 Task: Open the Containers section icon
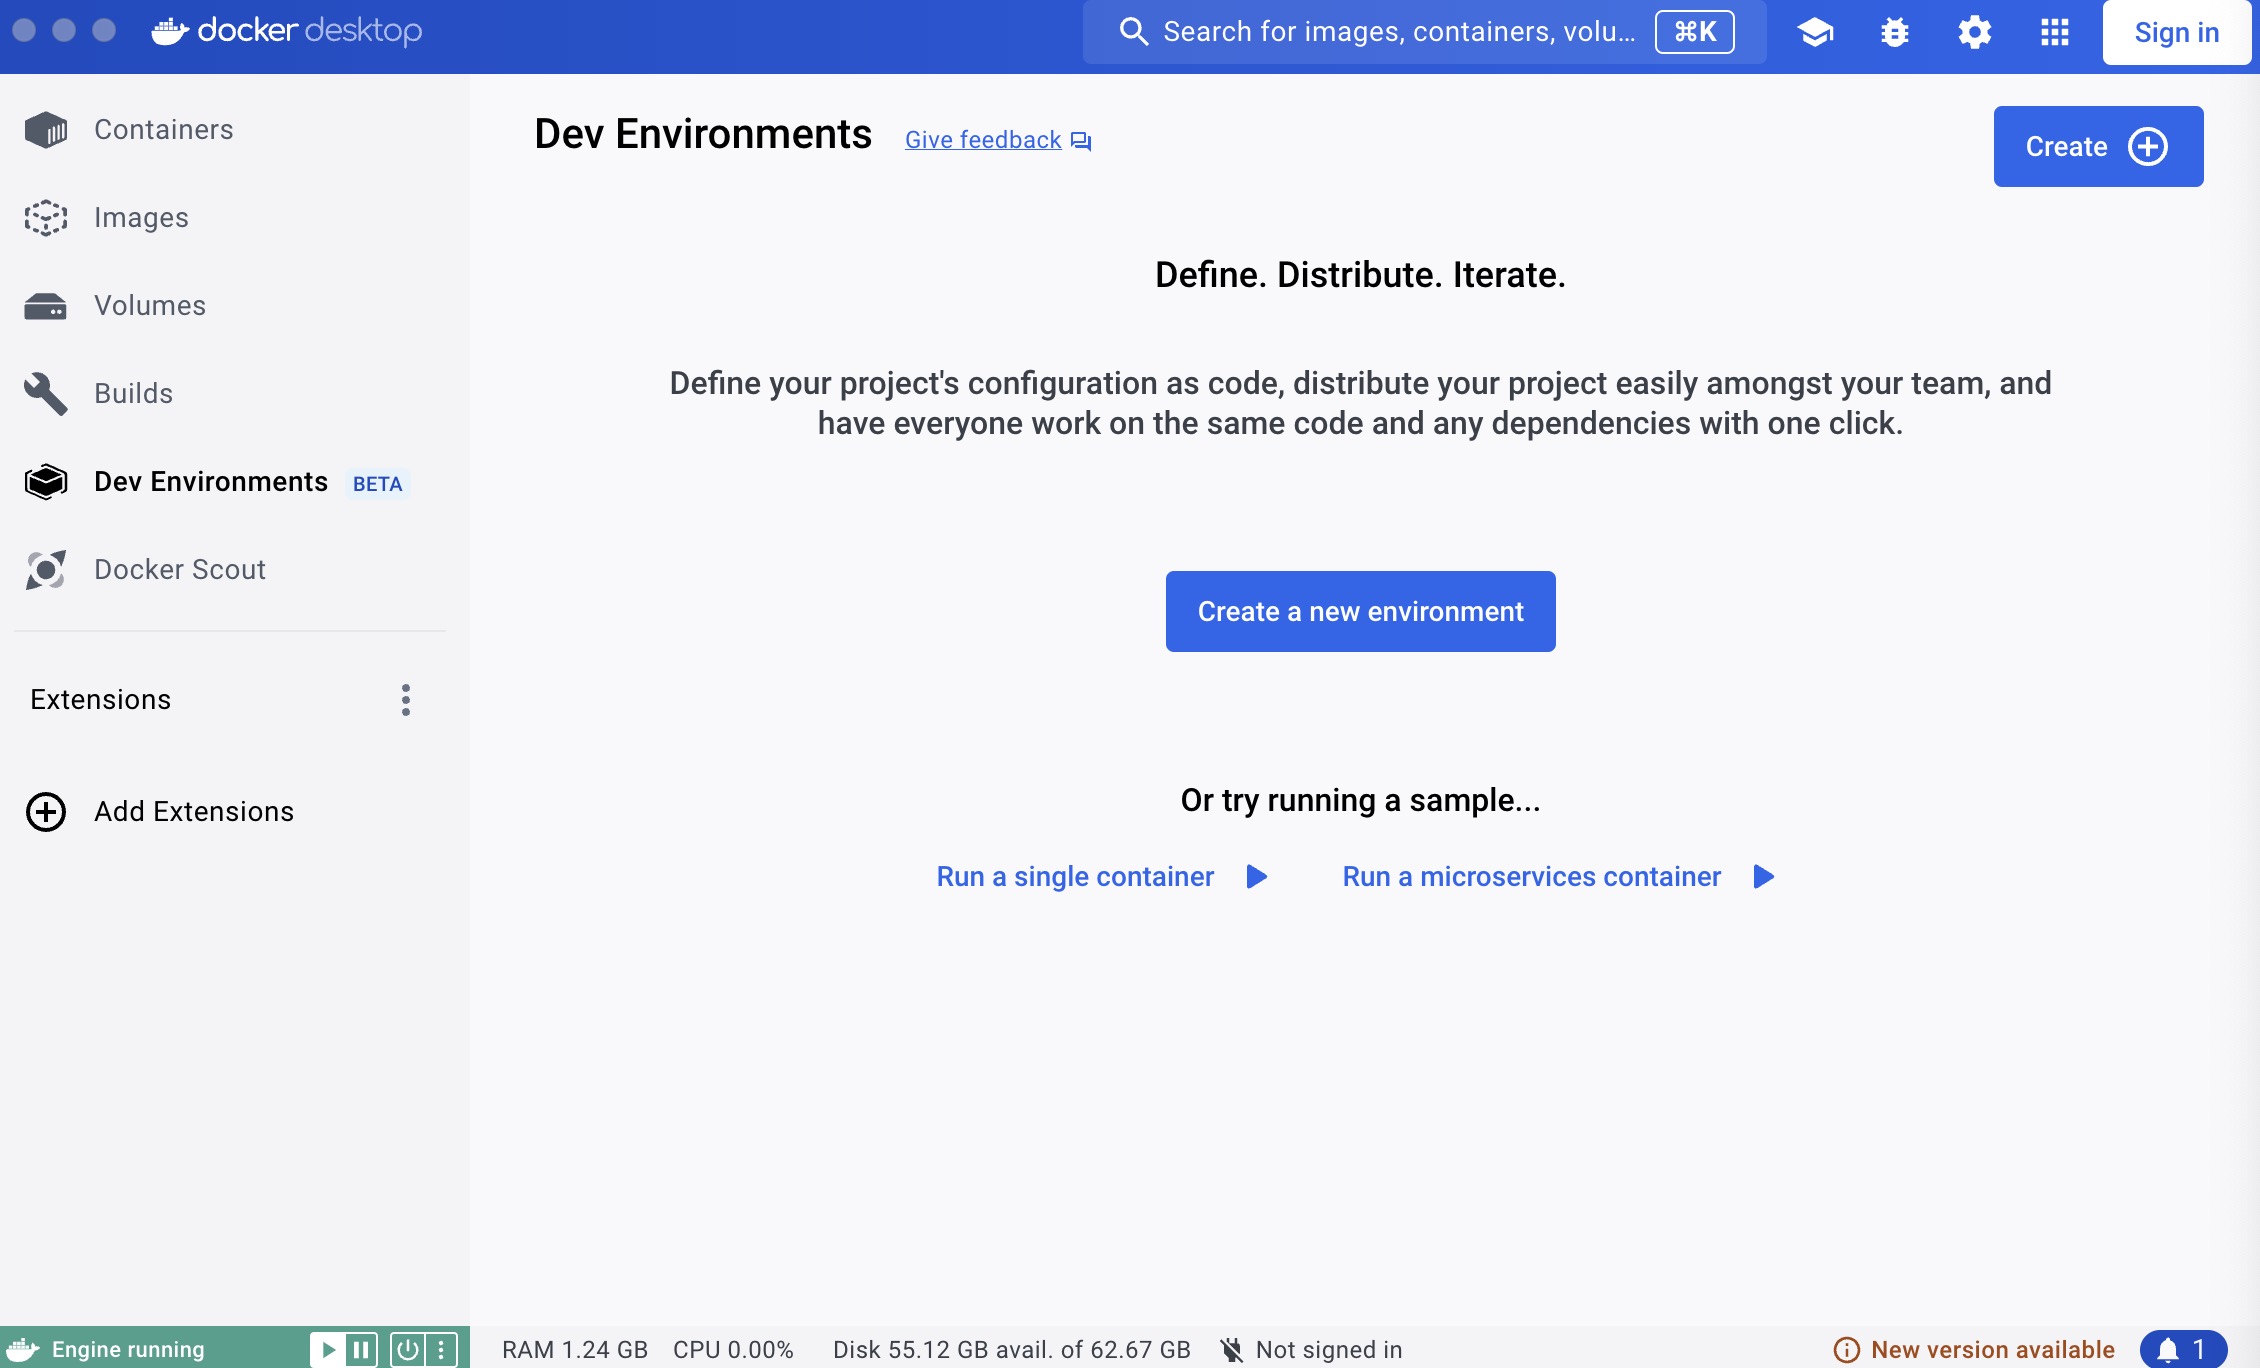pos(46,130)
